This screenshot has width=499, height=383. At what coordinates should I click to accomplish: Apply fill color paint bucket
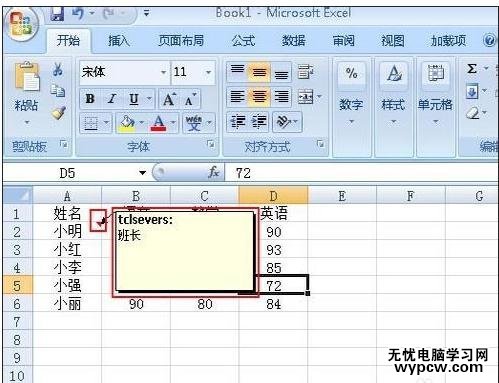click(x=127, y=123)
